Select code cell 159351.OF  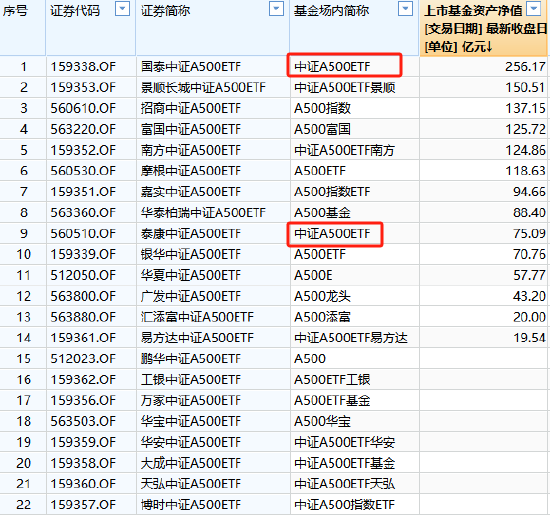pyautogui.click(x=91, y=192)
